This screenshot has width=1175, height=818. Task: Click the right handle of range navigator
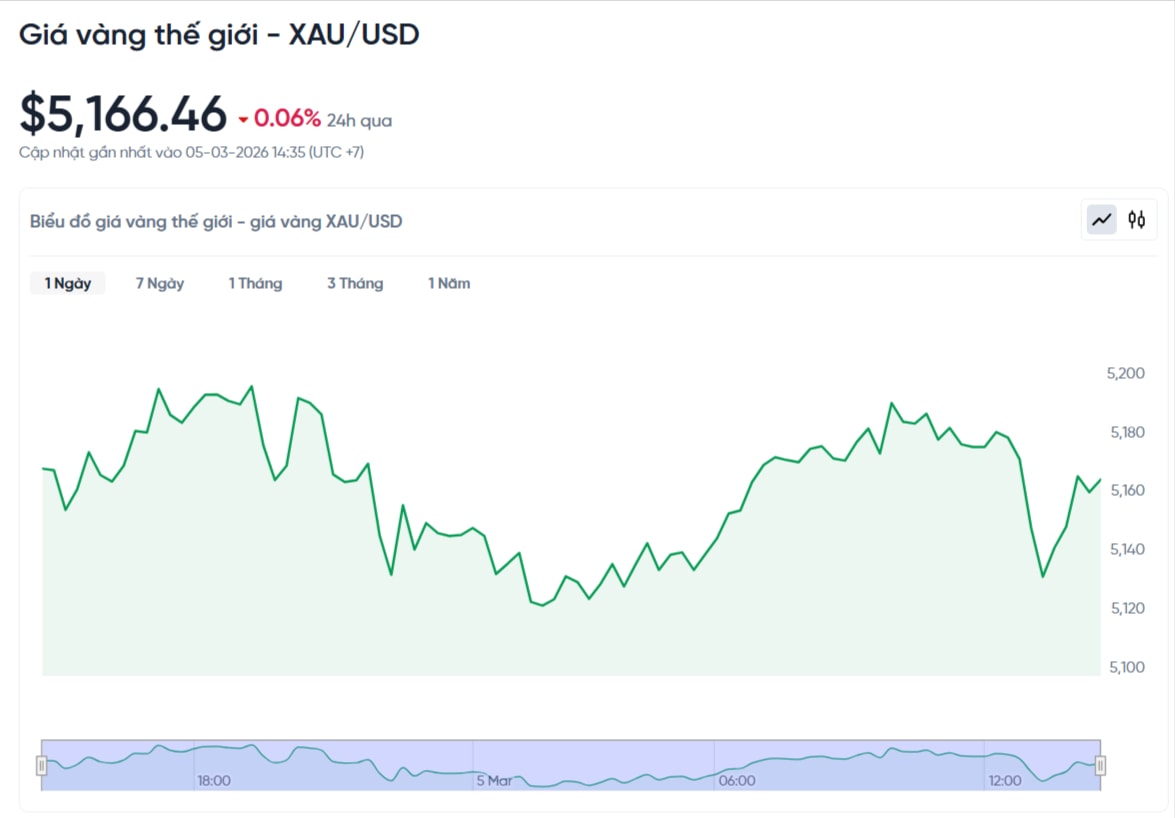pyautogui.click(x=1100, y=766)
